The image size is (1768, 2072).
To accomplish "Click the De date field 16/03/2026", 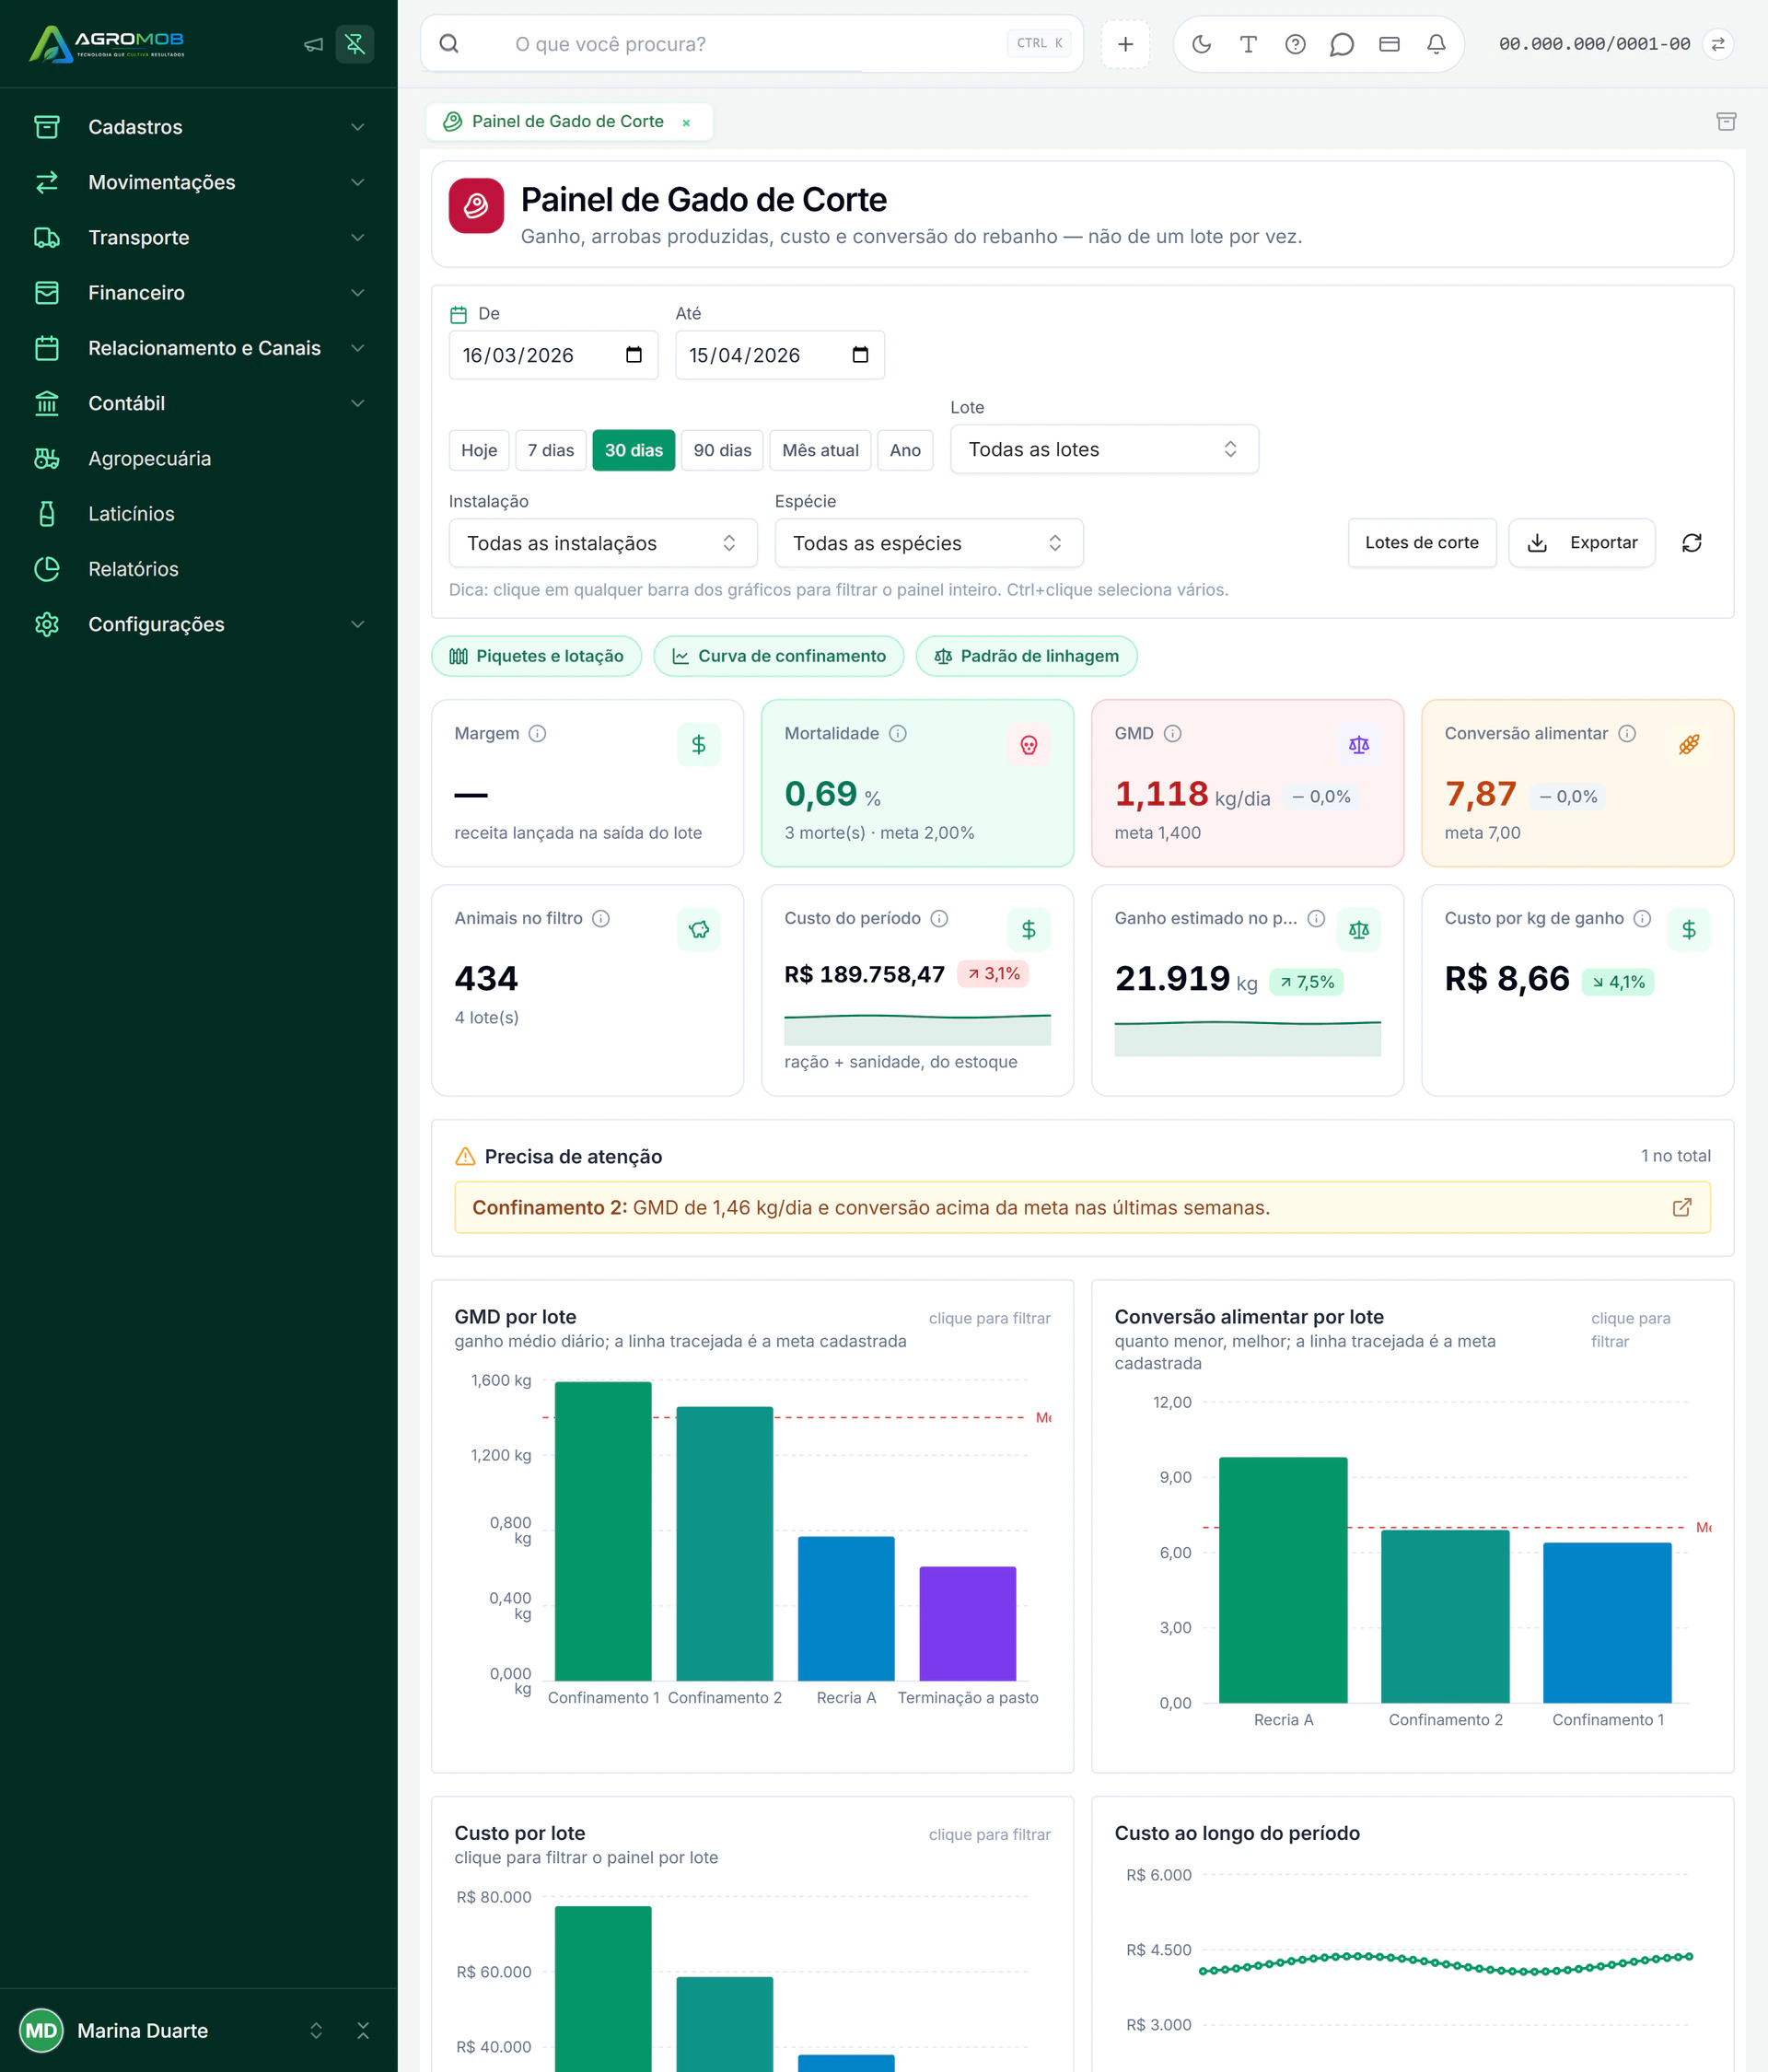I will [x=553, y=355].
